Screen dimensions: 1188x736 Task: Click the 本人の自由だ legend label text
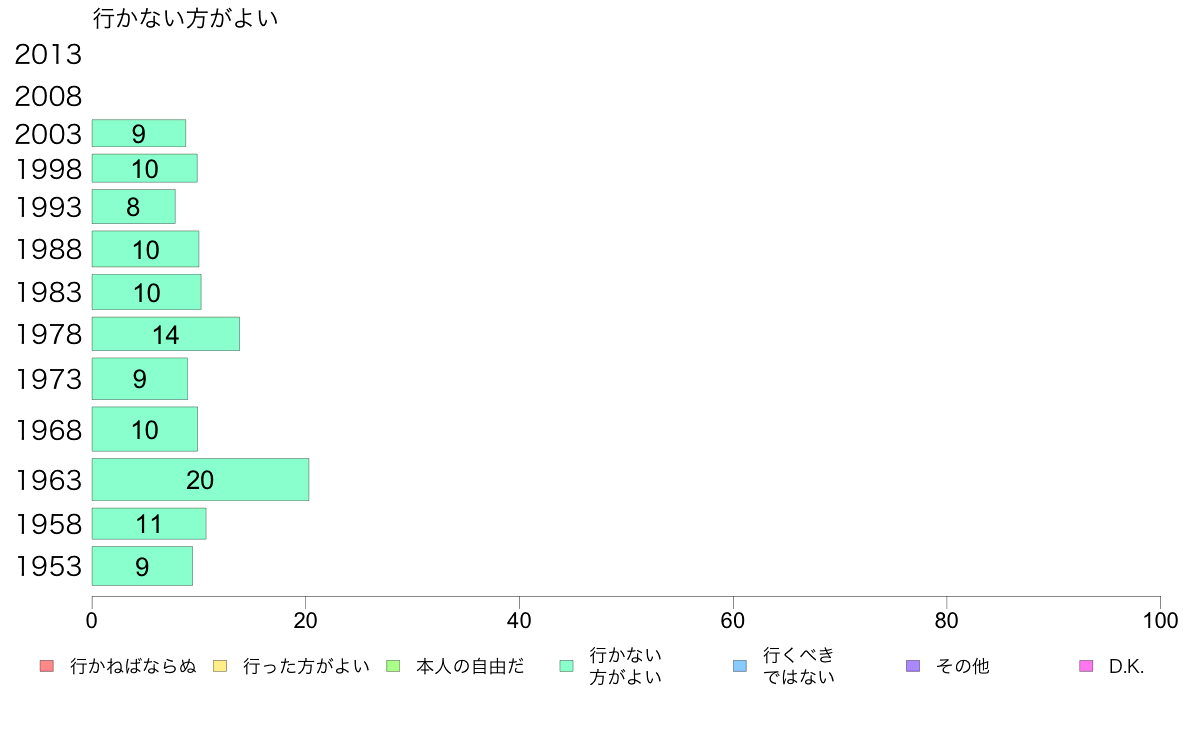[x=470, y=666]
